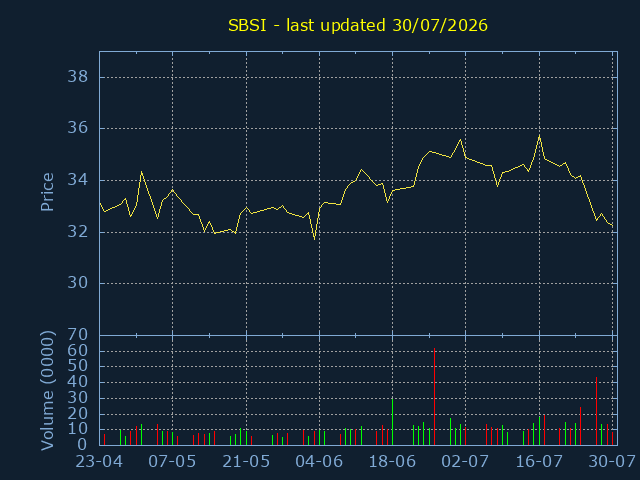Select the 18-06 date axis label
This screenshot has width=640, height=480.
pyautogui.click(x=392, y=462)
